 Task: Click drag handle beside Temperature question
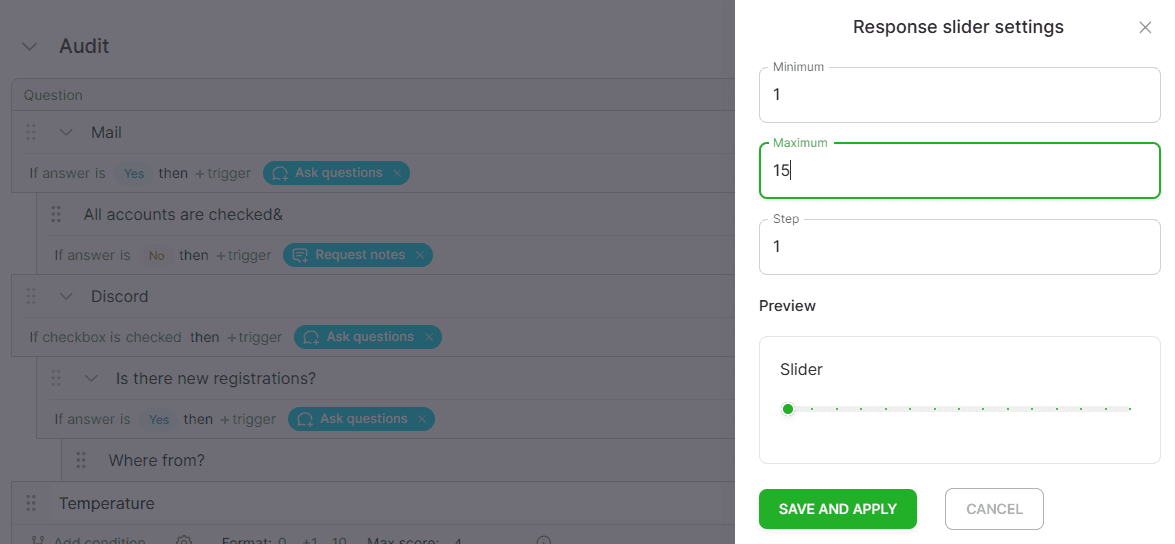(x=31, y=504)
